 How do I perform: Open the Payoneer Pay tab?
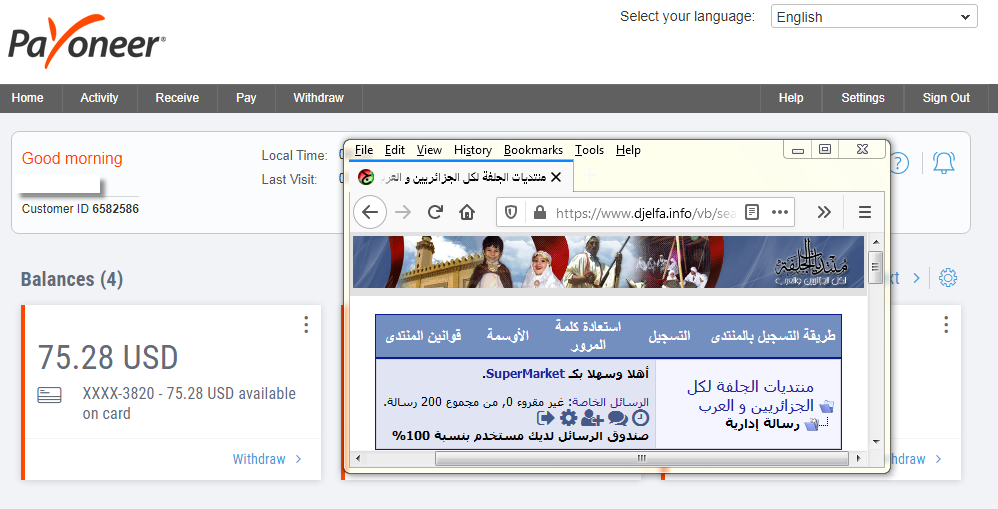tap(246, 98)
